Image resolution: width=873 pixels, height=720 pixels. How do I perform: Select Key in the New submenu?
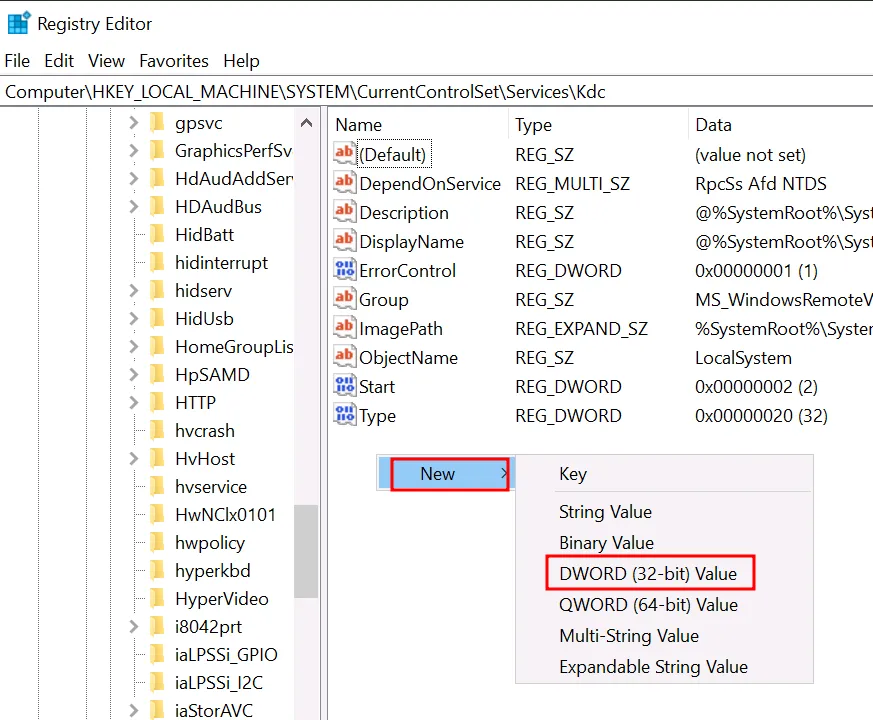[x=573, y=474]
